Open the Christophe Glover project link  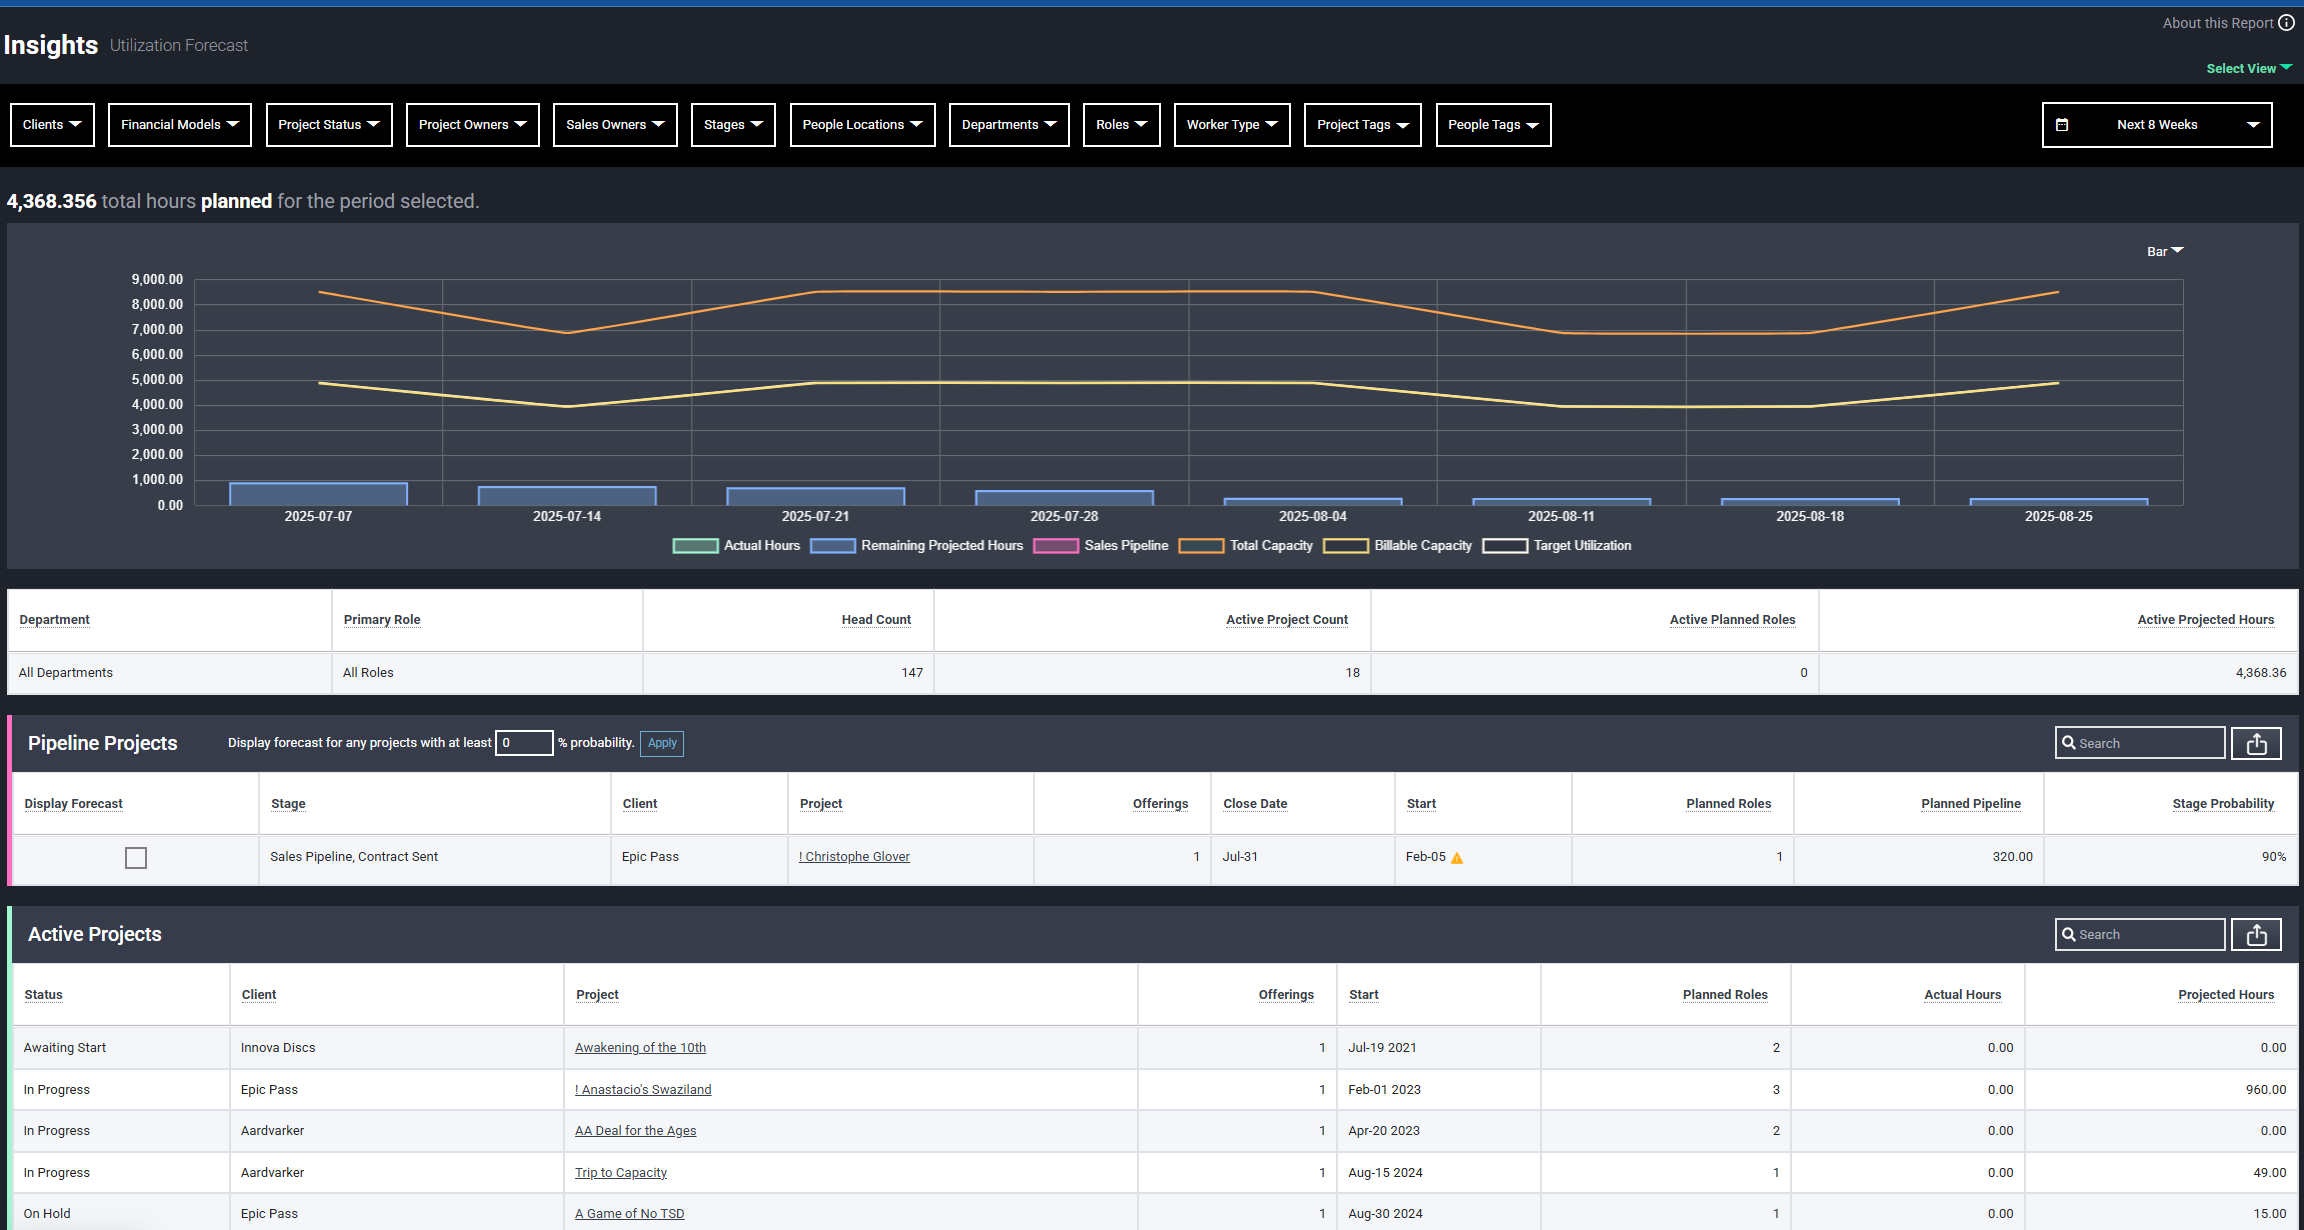point(854,857)
